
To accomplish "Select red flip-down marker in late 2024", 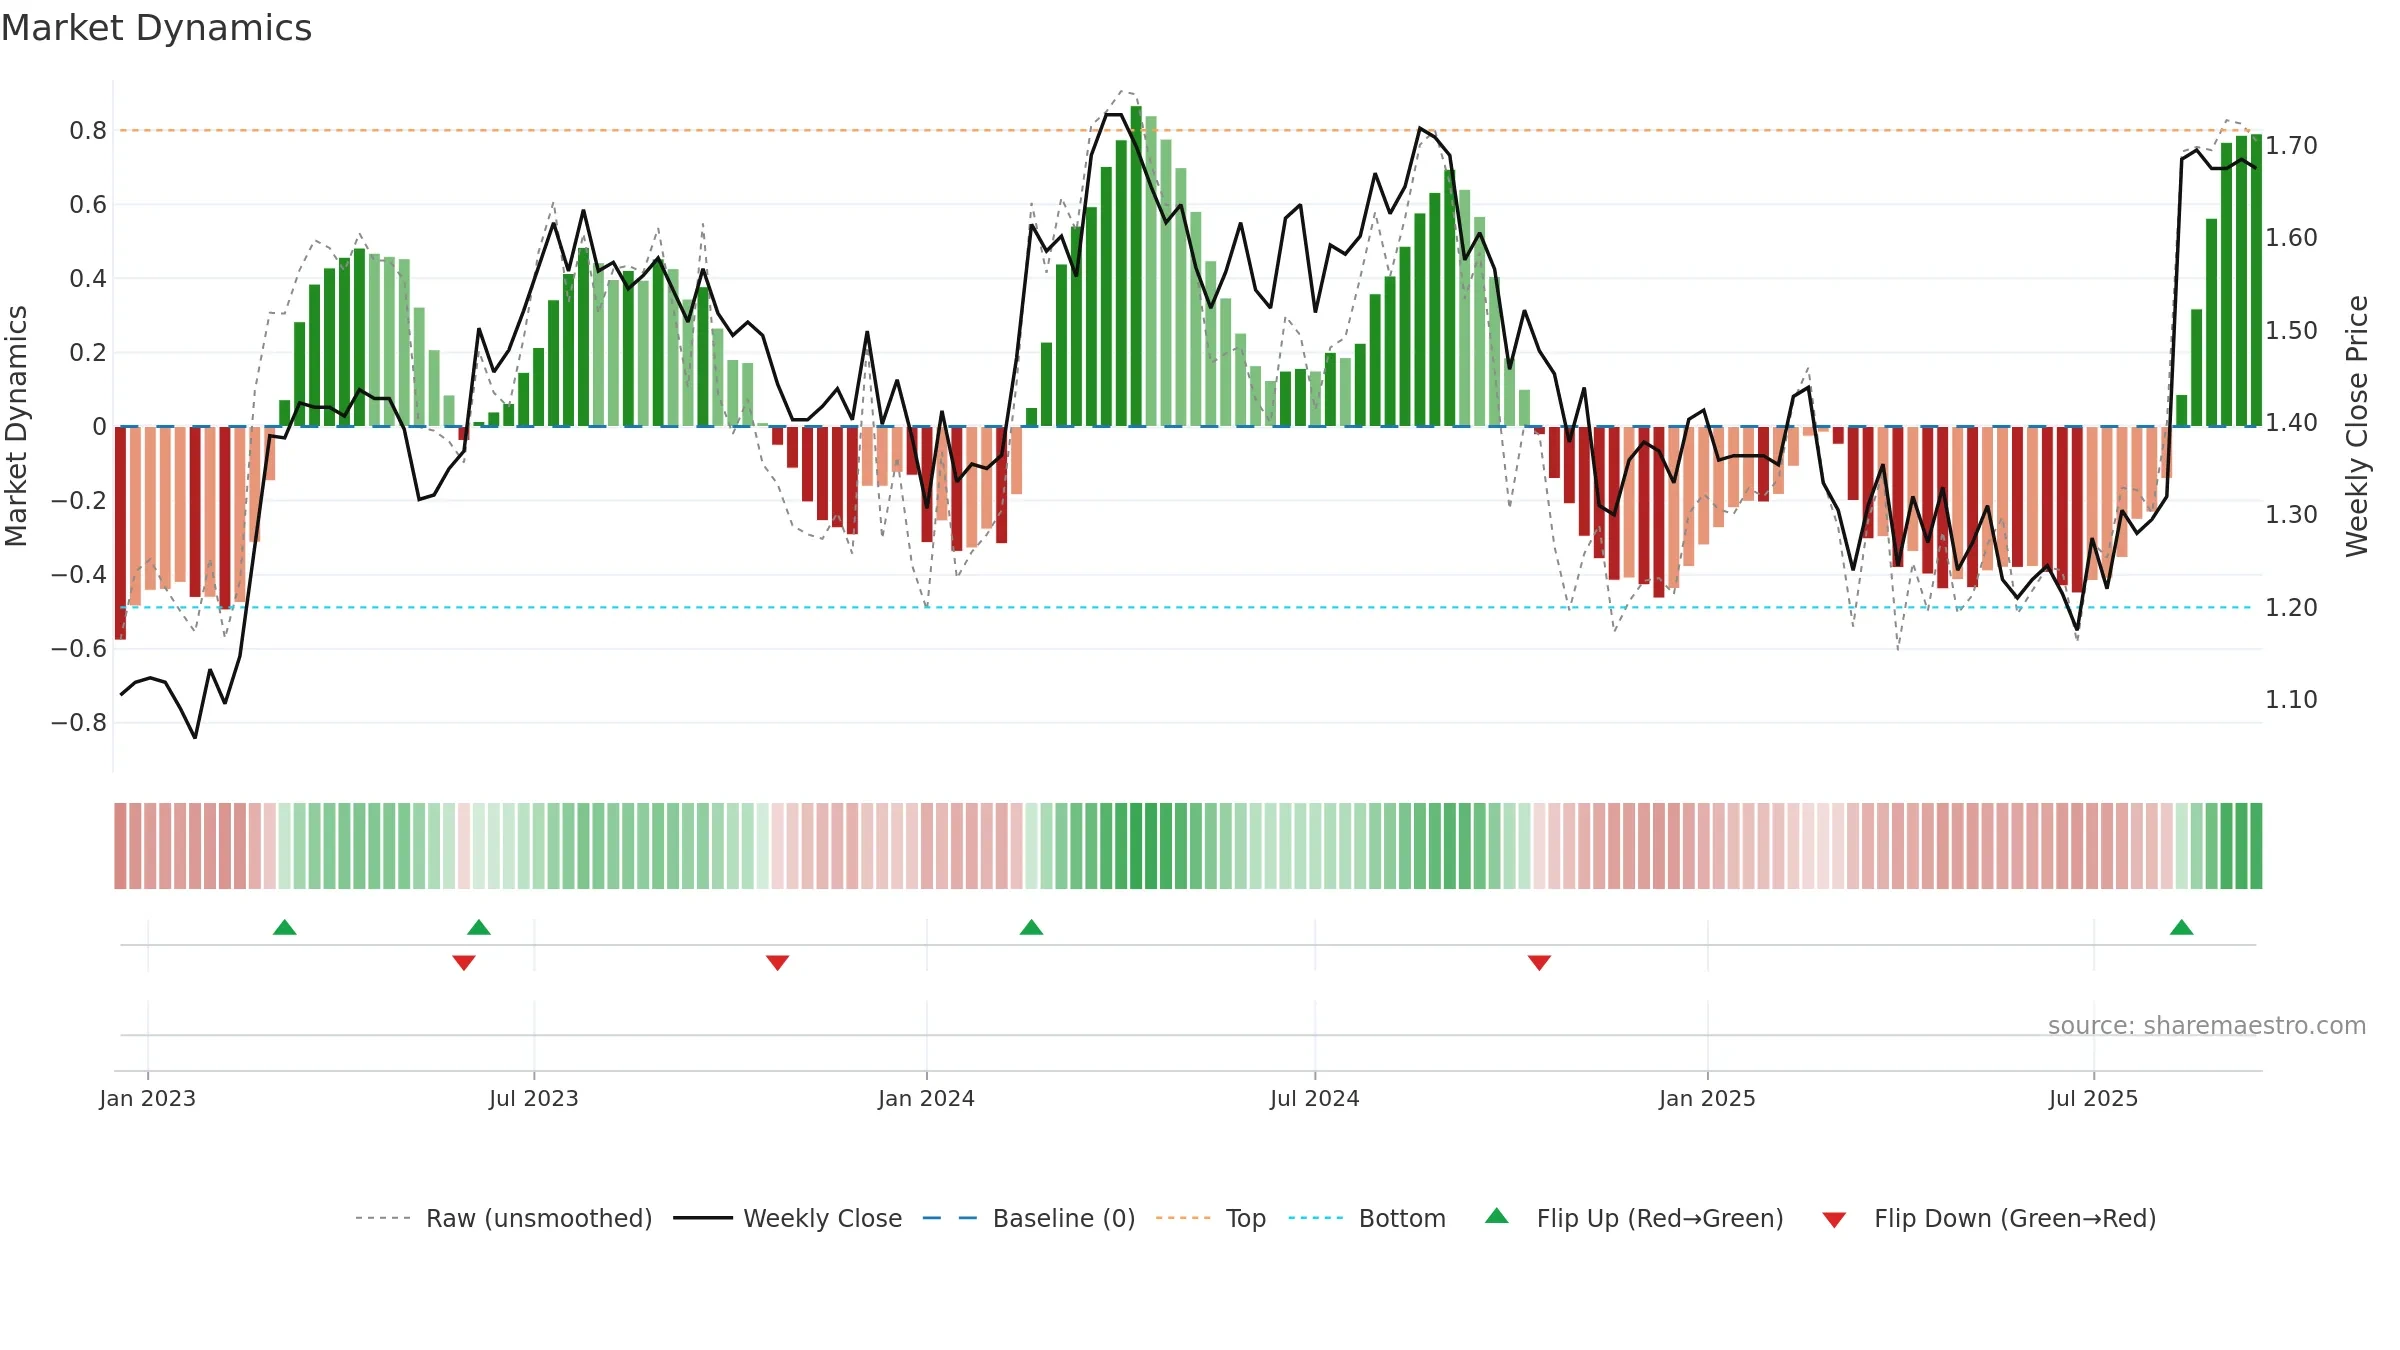I will coord(1540,963).
